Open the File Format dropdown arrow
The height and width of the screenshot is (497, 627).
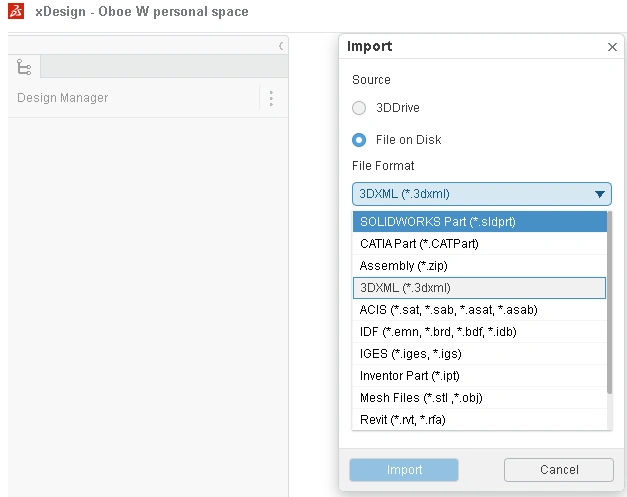point(600,194)
